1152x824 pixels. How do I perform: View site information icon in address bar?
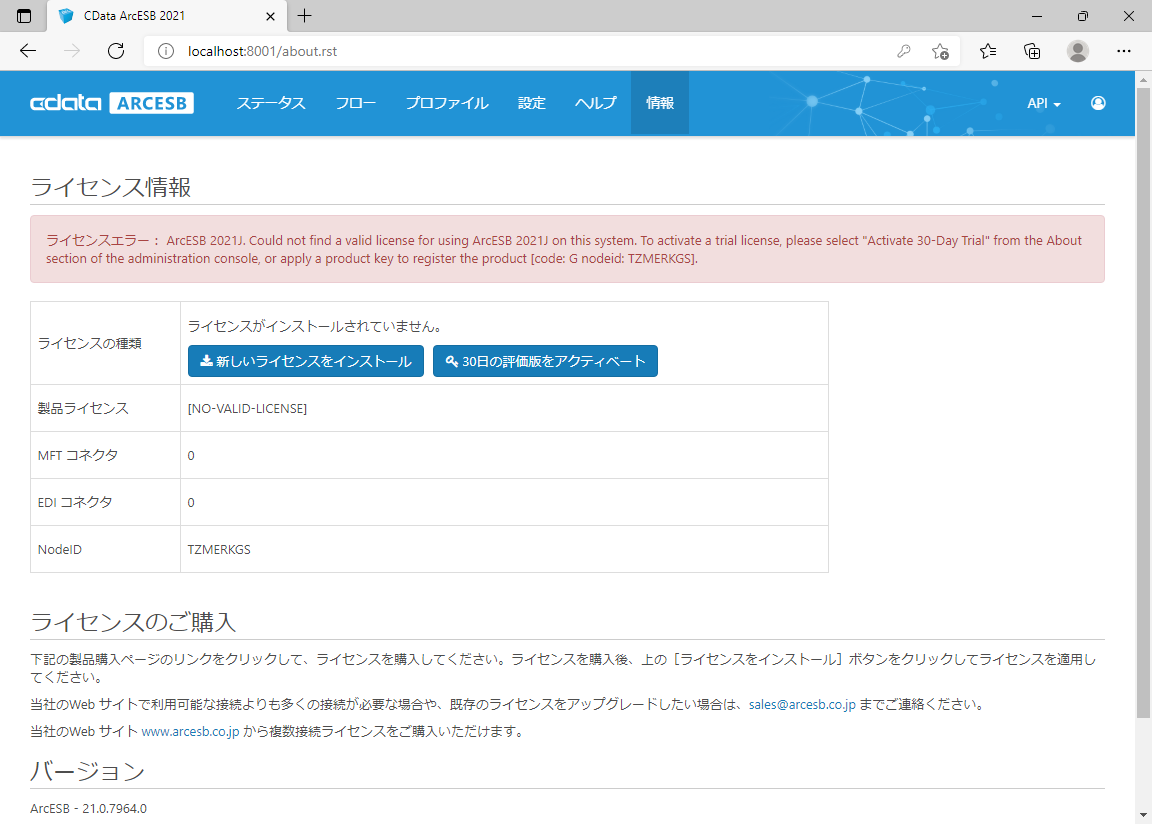coord(166,51)
